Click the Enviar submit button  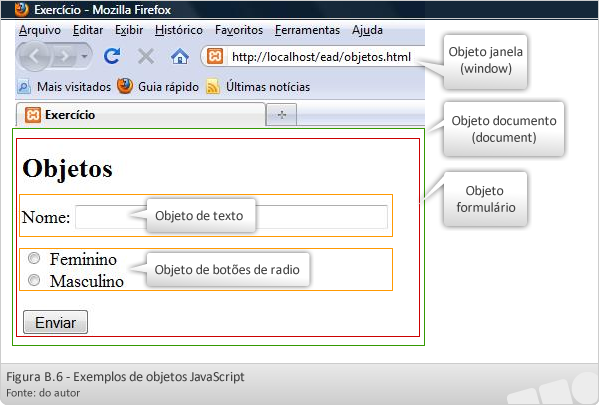point(55,322)
